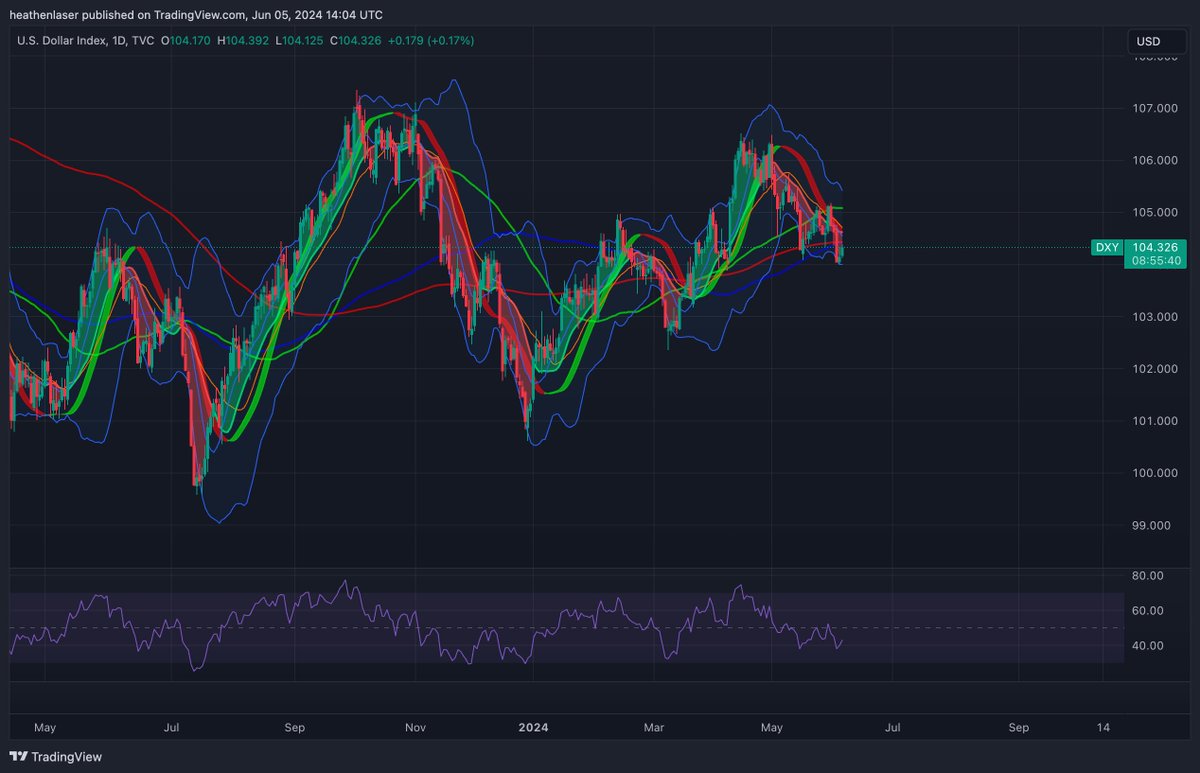Click the RSI 80.00 scale label
Viewport: 1200px width, 773px height.
tap(1149, 576)
